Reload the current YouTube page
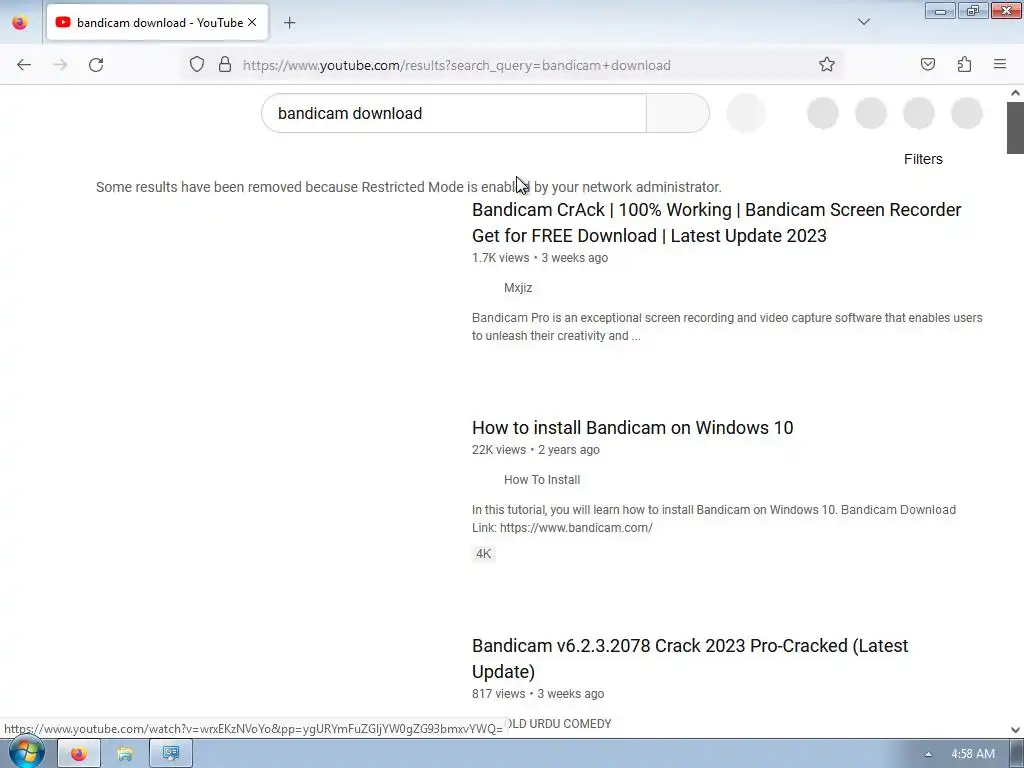Viewport: 1024px width, 768px height. (96, 65)
